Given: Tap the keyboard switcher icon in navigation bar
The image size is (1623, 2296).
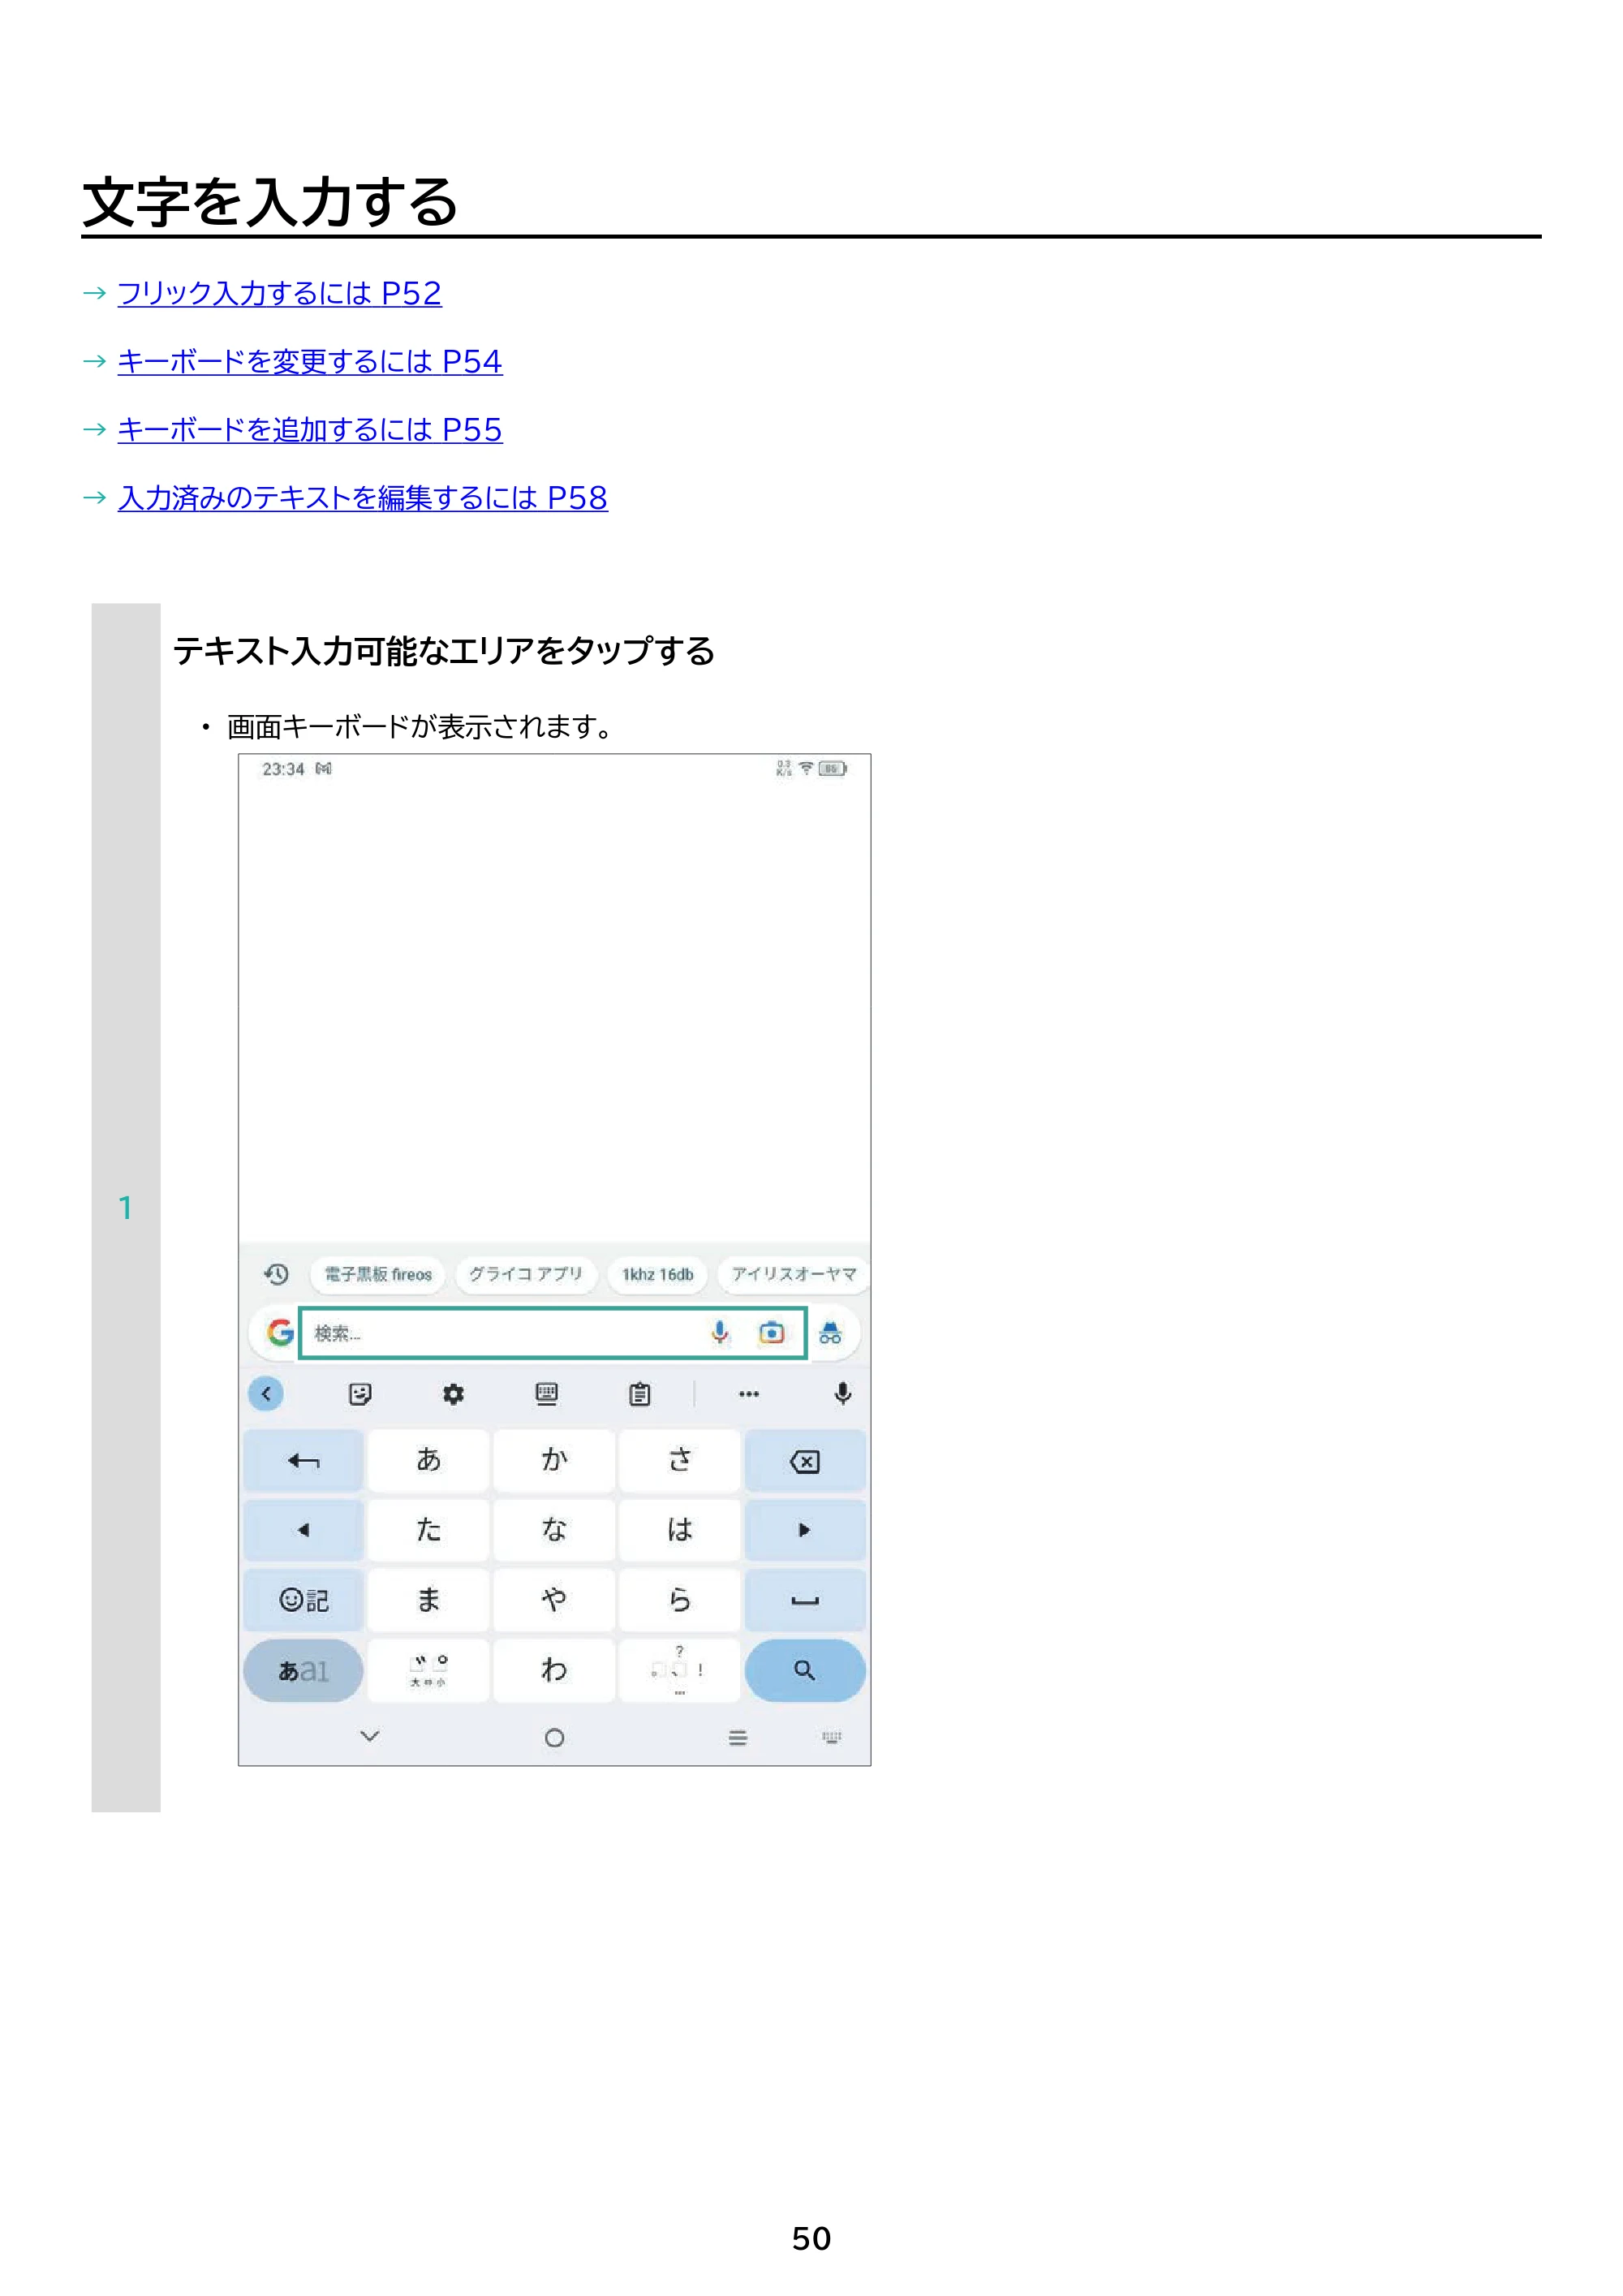Looking at the screenshot, I should [x=831, y=1737].
